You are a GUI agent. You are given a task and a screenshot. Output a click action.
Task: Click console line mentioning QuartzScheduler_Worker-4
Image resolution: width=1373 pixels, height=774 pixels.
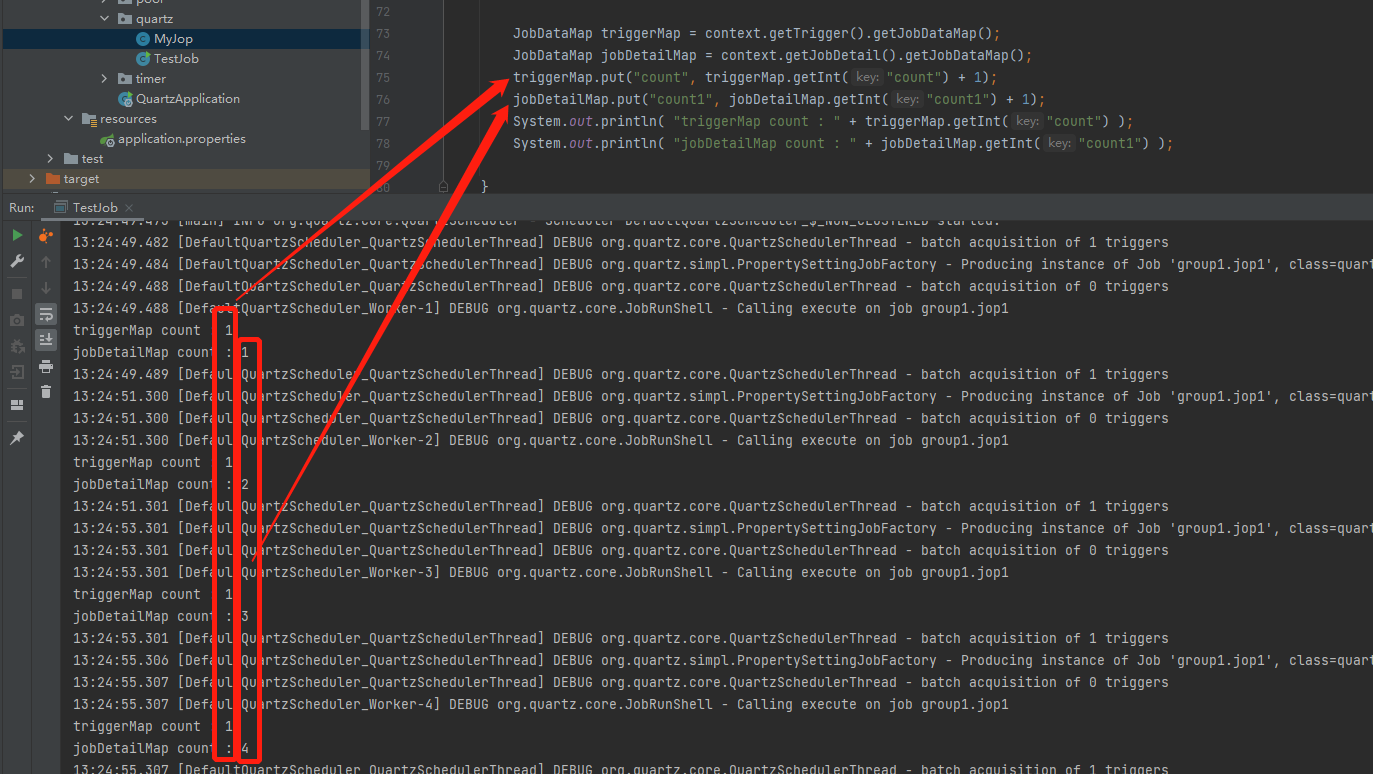click(x=541, y=704)
